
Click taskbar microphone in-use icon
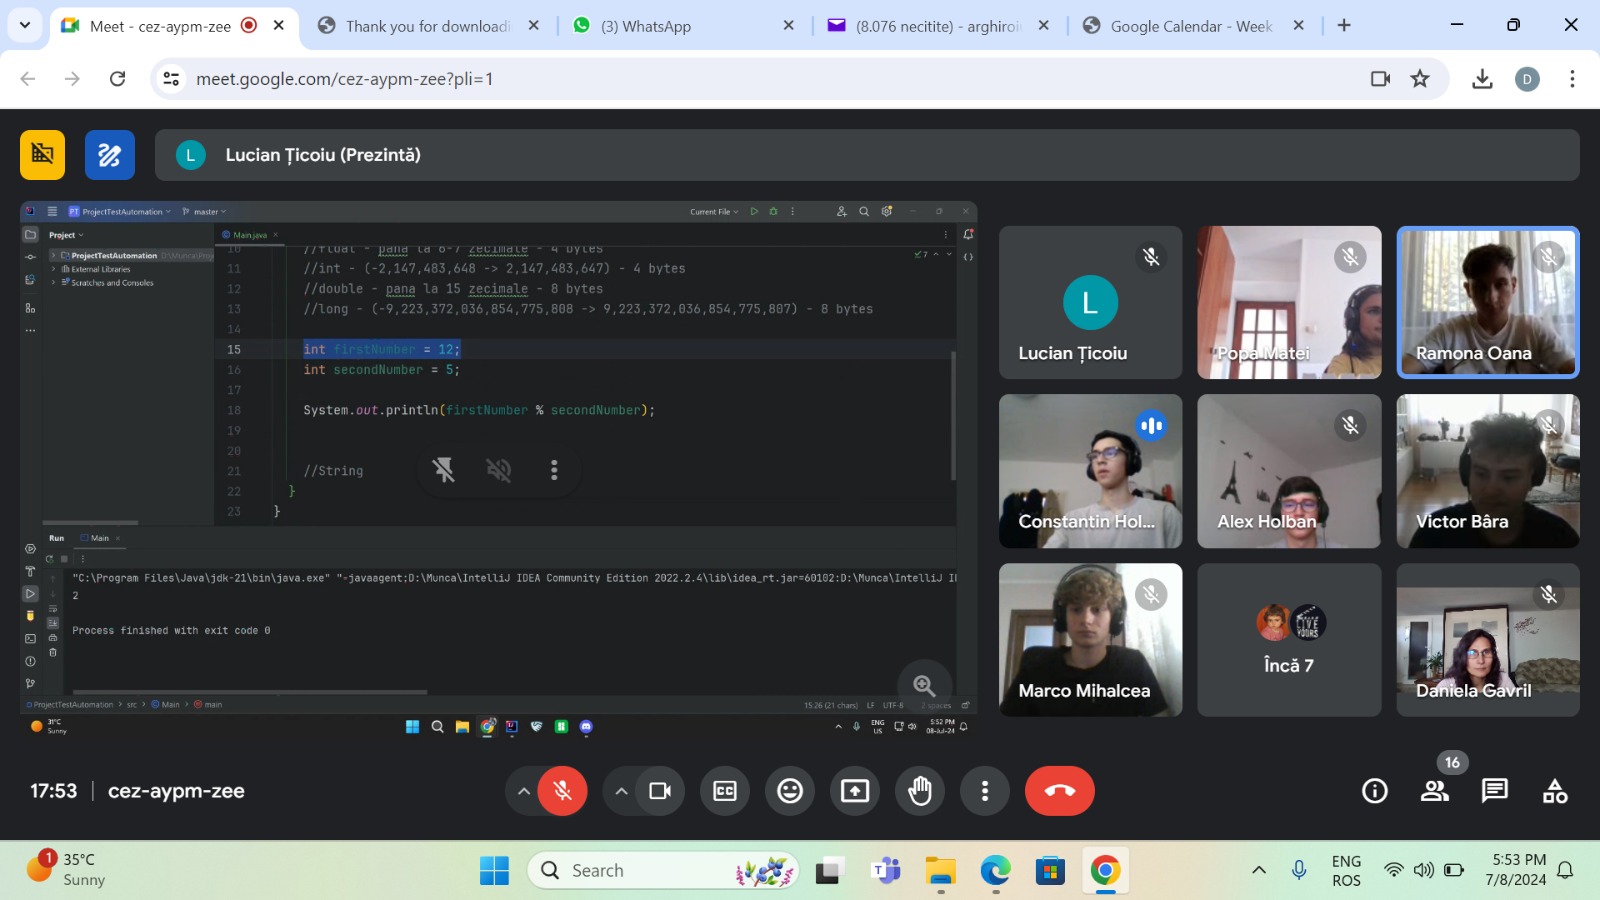1299,870
